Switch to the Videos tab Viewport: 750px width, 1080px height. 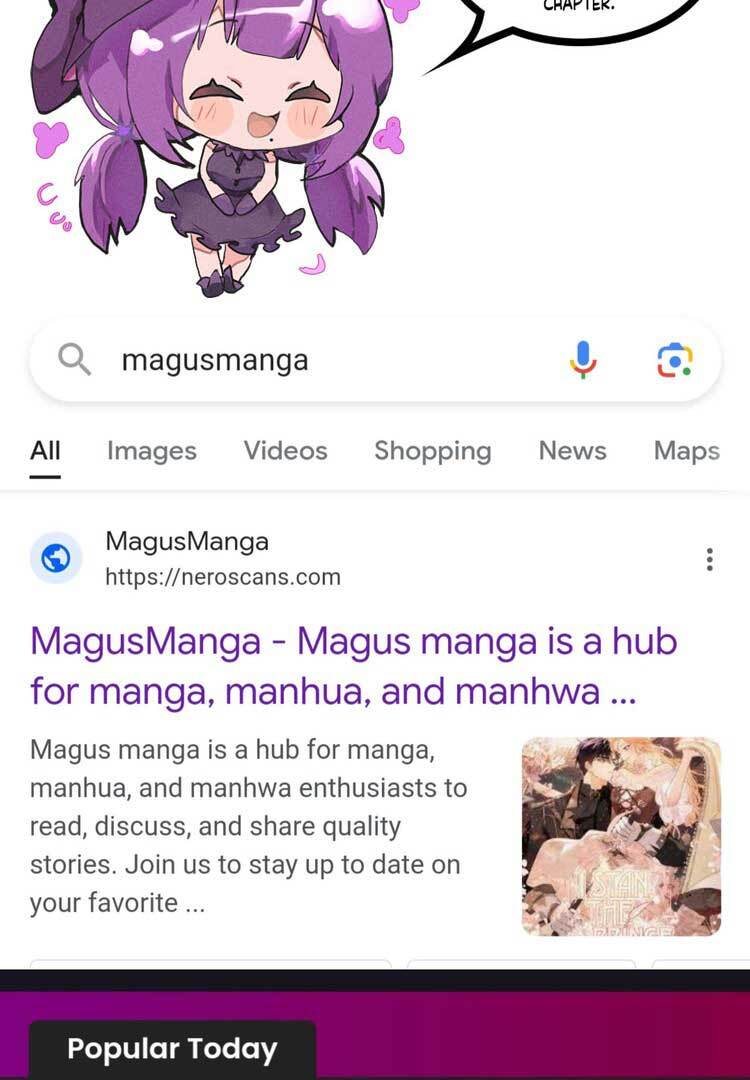pos(285,450)
